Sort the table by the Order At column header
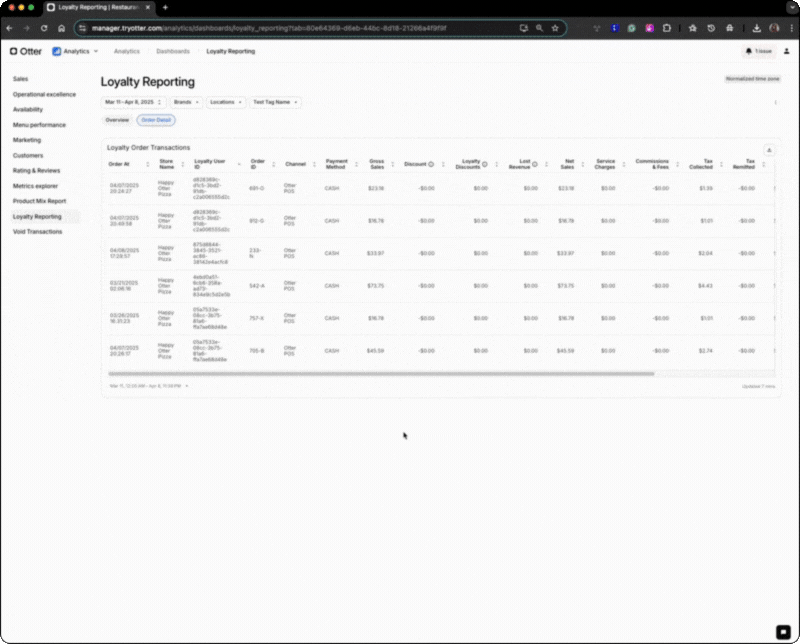Image resolution: width=800 pixels, height=644 pixels. [119, 164]
